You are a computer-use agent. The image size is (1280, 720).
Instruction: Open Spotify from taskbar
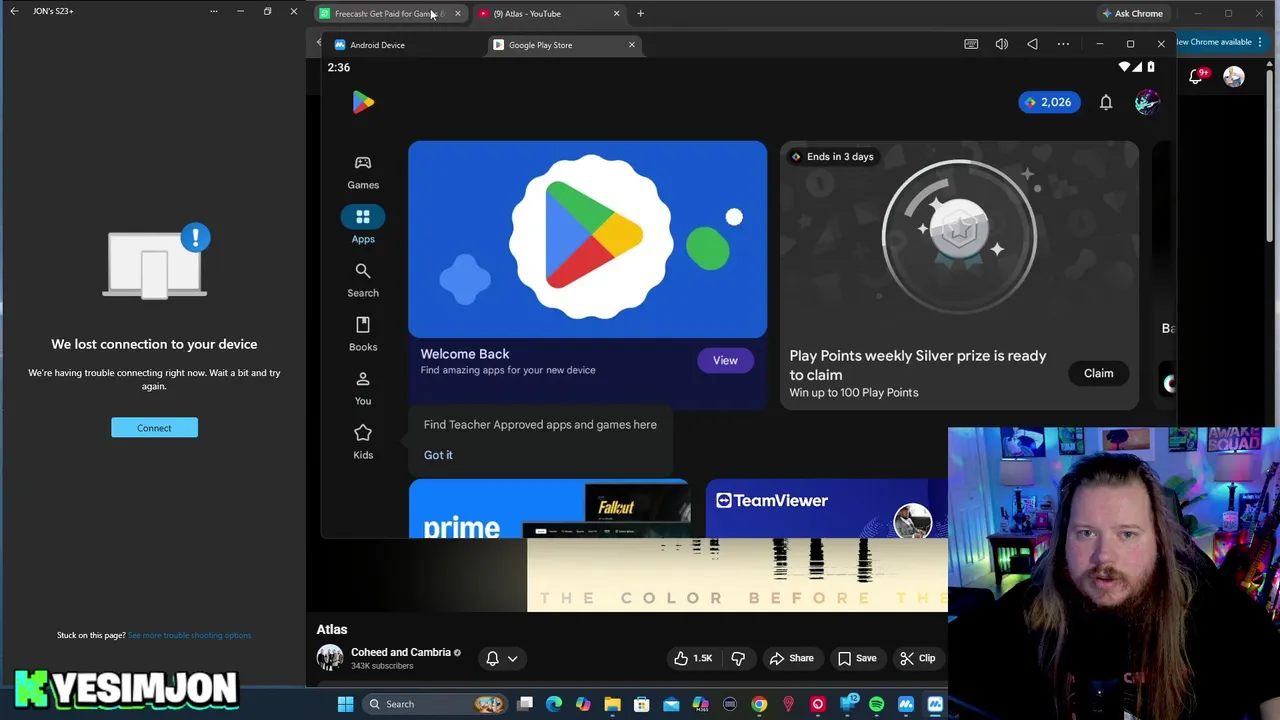[876, 704]
